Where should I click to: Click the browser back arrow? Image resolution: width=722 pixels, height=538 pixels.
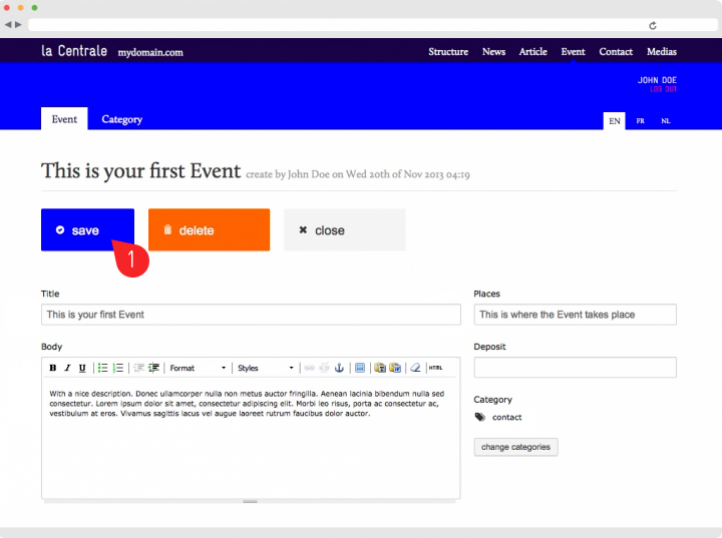[x=8, y=24]
